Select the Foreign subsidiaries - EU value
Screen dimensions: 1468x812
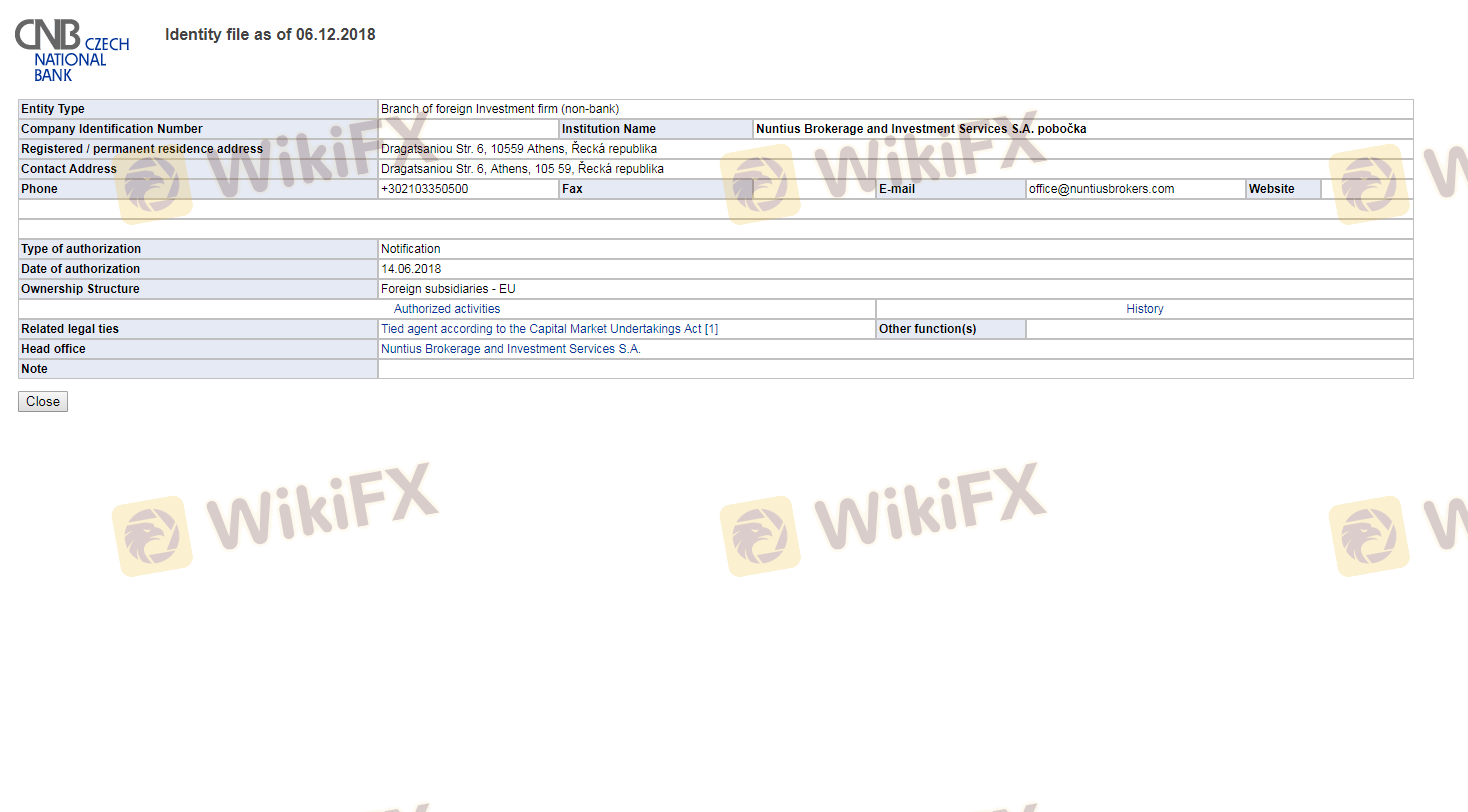point(448,289)
